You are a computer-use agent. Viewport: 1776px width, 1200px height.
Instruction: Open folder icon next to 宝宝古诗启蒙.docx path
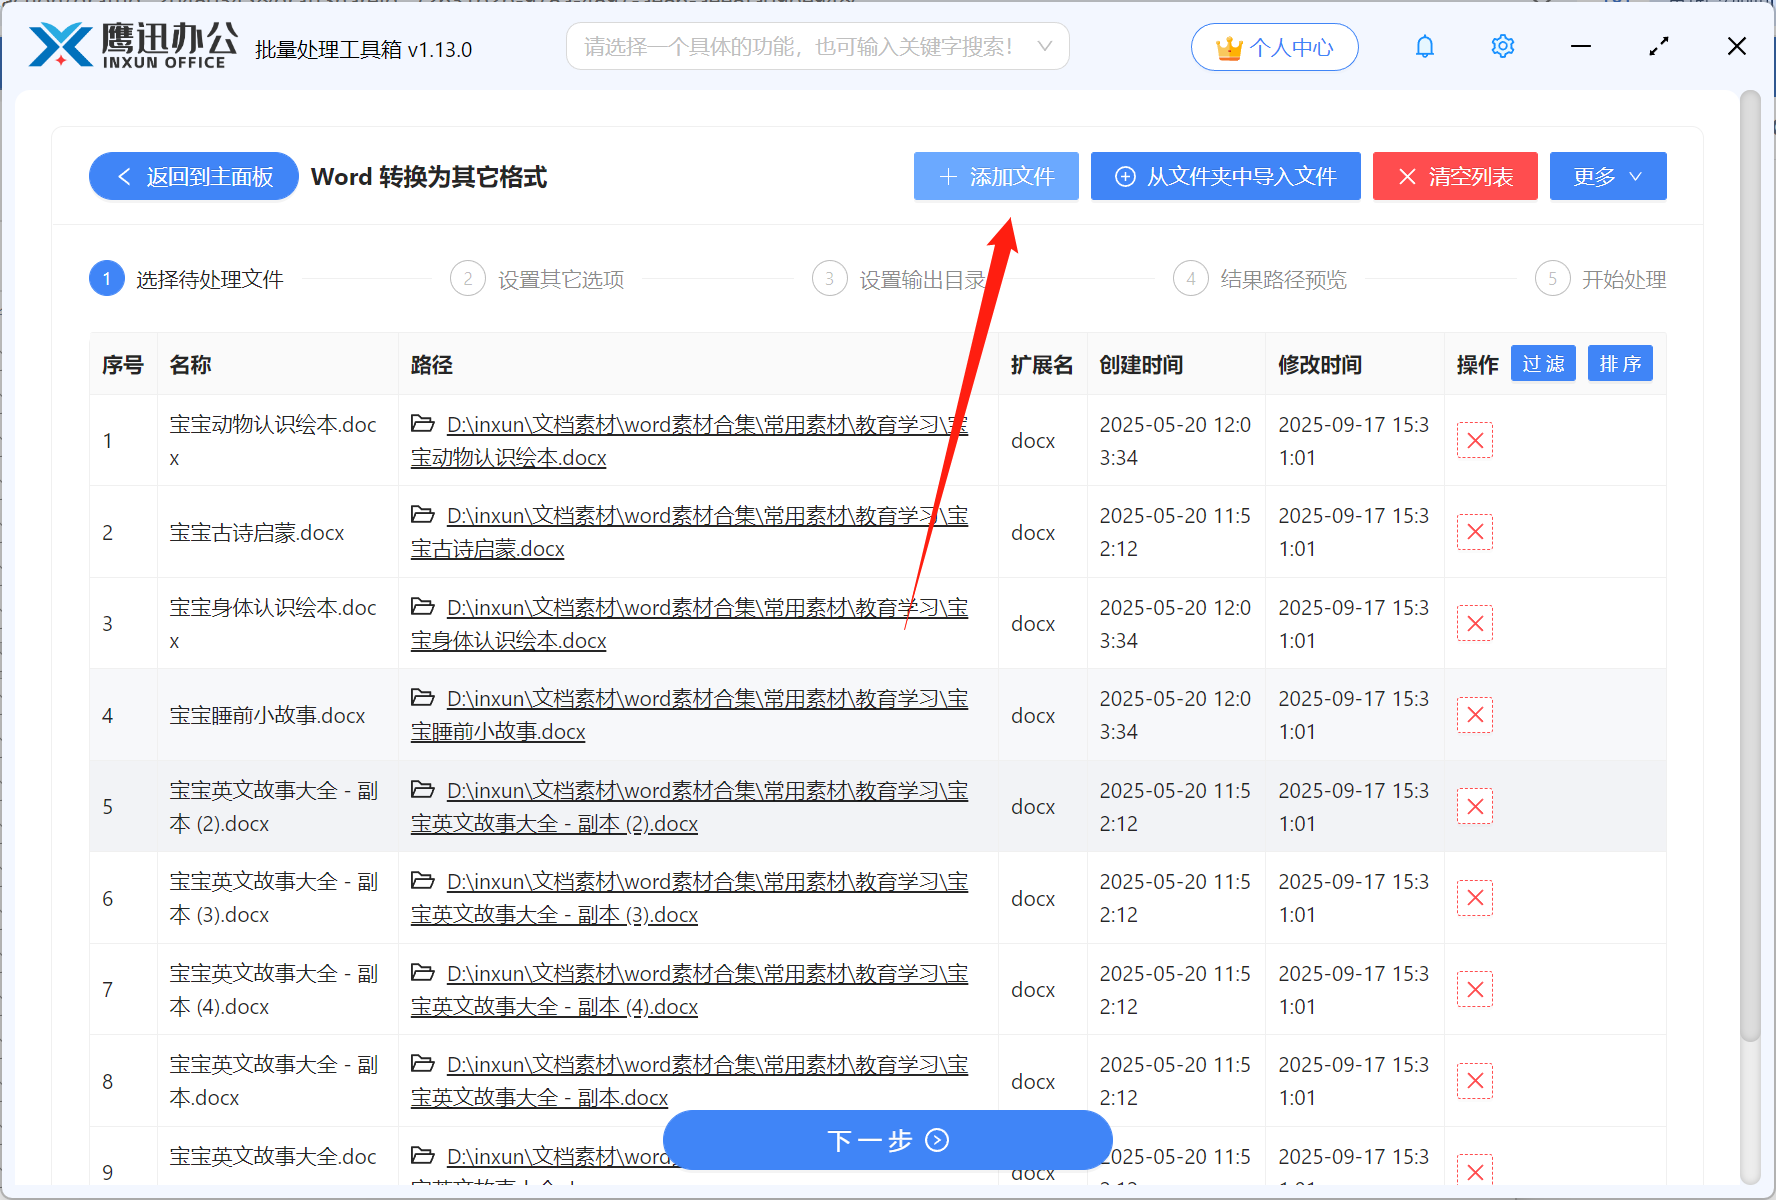pyautogui.click(x=422, y=514)
